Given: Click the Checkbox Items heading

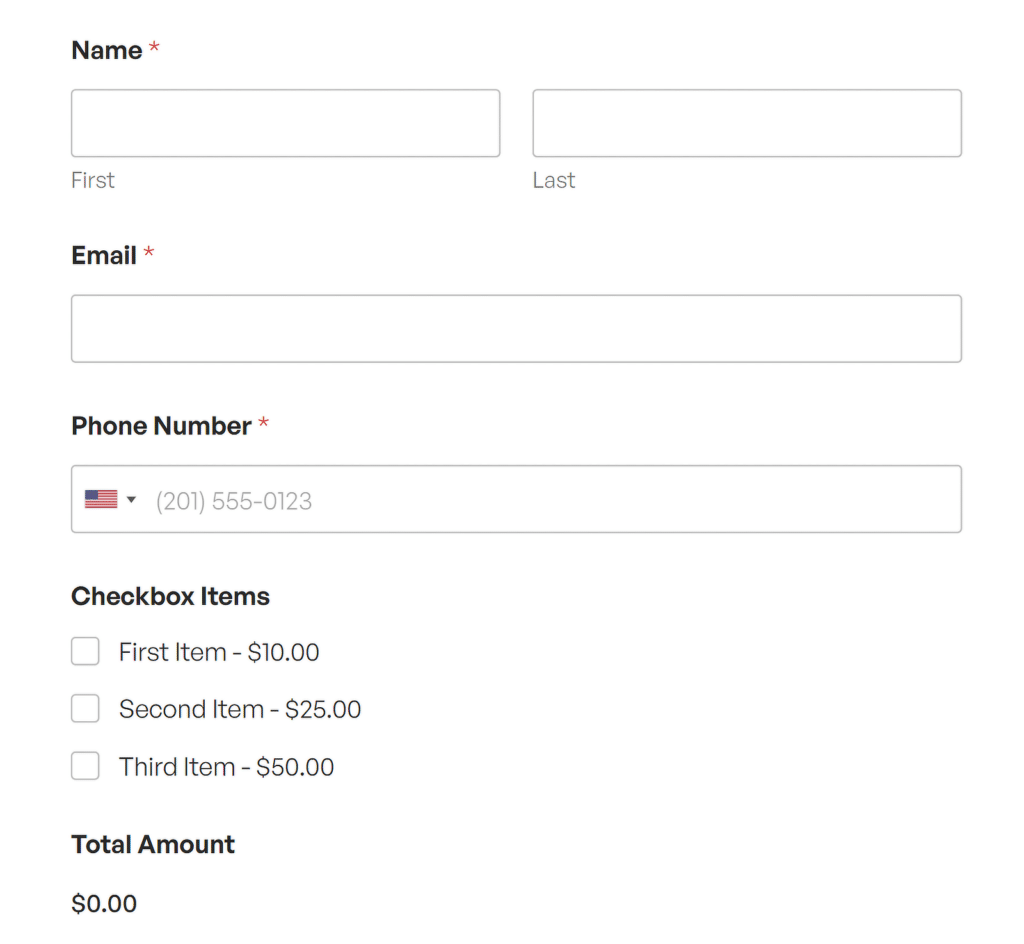Looking at the screenshot, I should 170,596.
